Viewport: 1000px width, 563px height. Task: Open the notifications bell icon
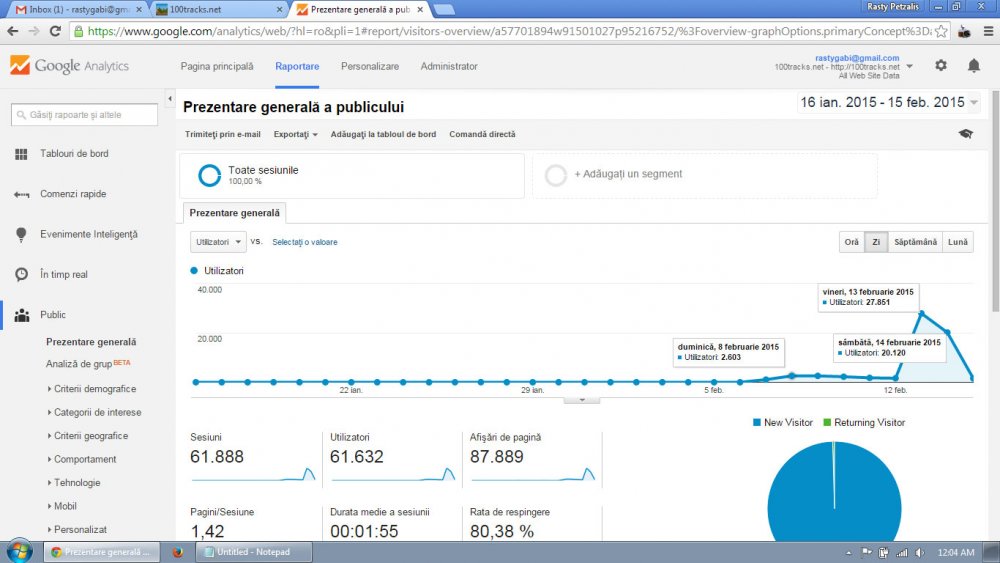pyautogui.click(x=974, y=65)
